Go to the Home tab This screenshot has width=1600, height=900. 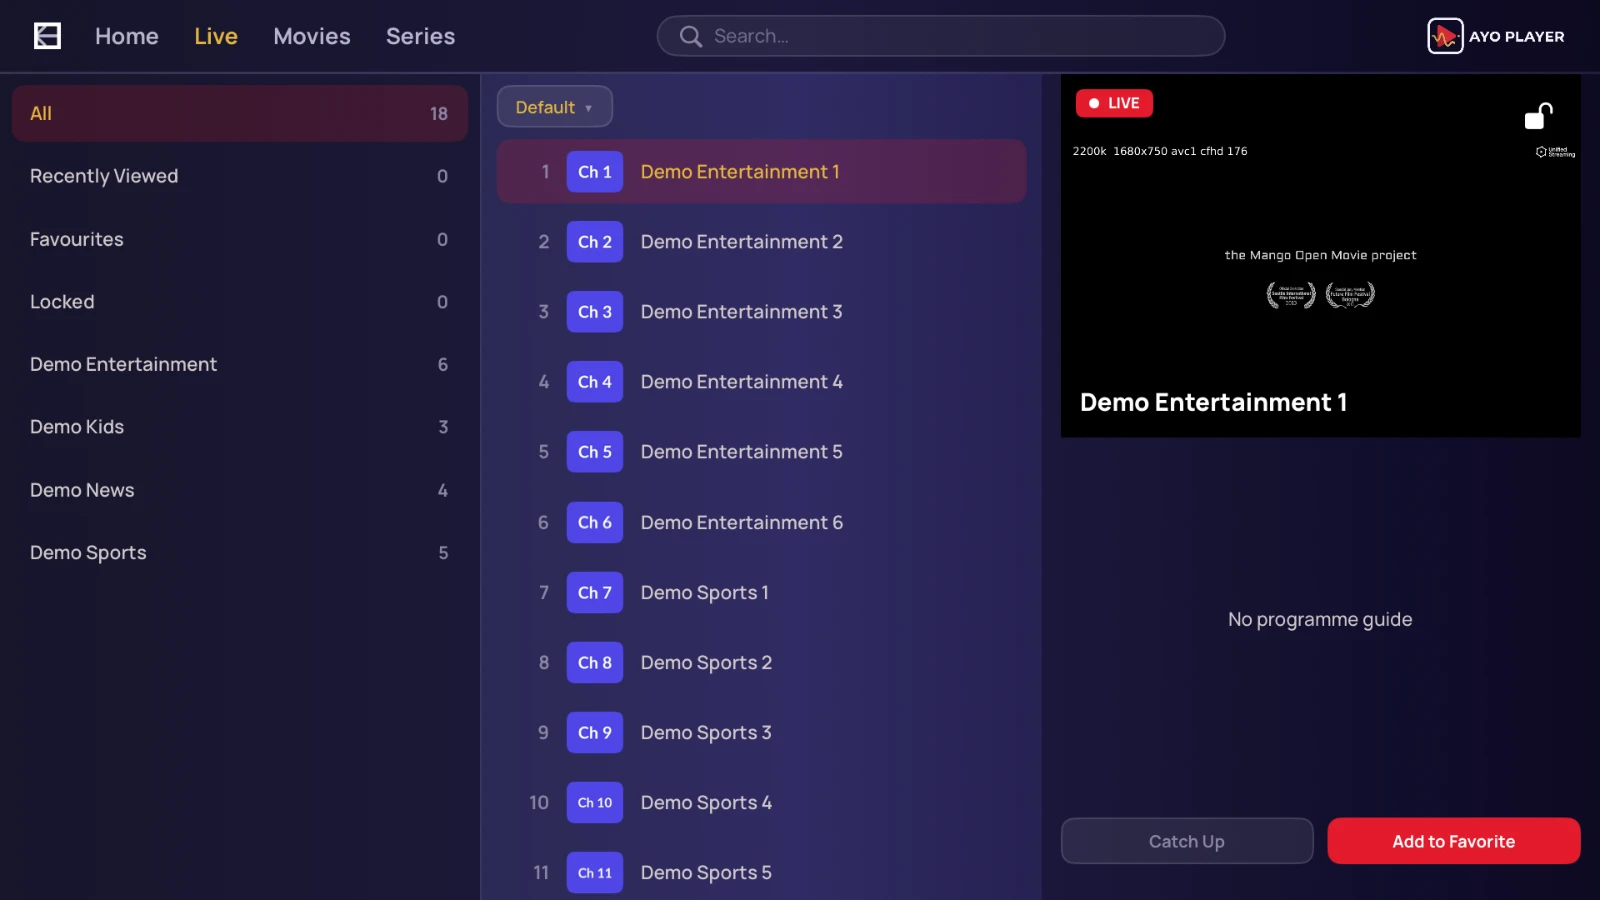[x=127, y=36]
